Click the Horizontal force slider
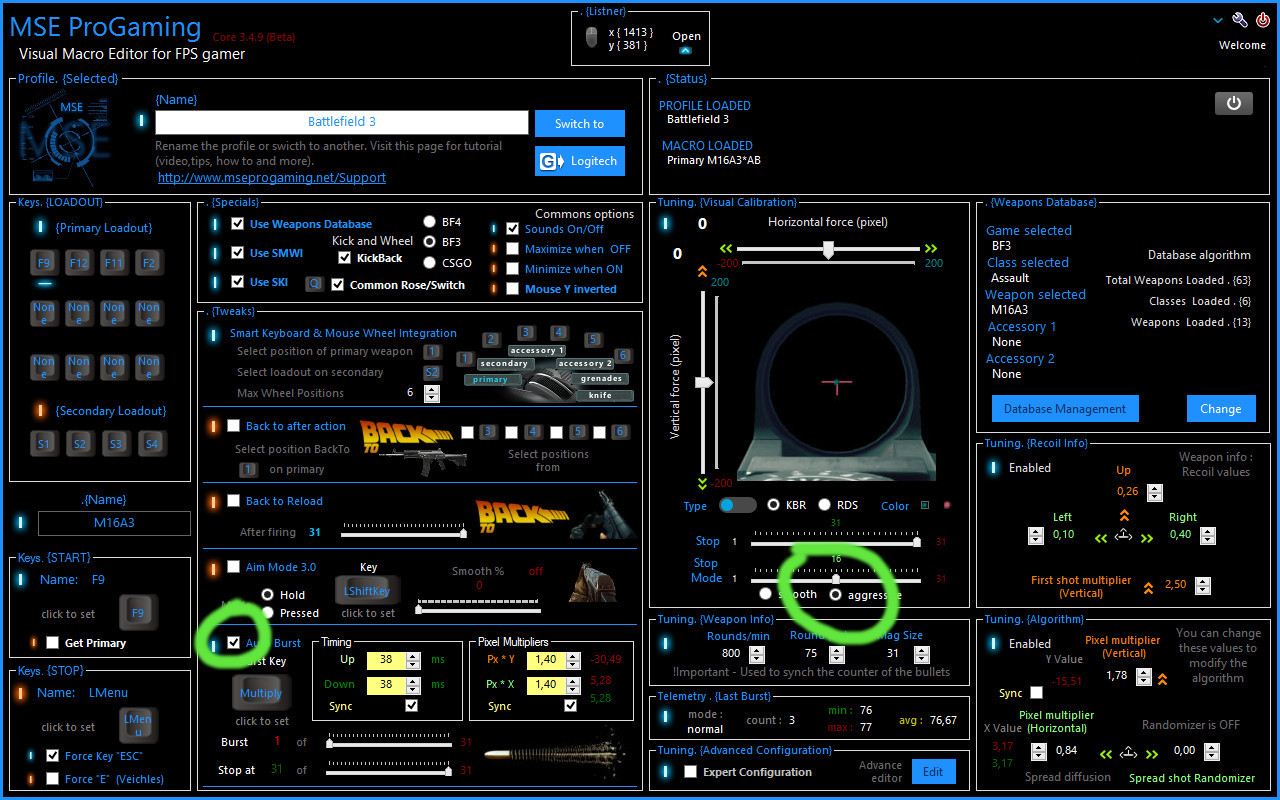The image size is (1280, 800). click(828, 250)
